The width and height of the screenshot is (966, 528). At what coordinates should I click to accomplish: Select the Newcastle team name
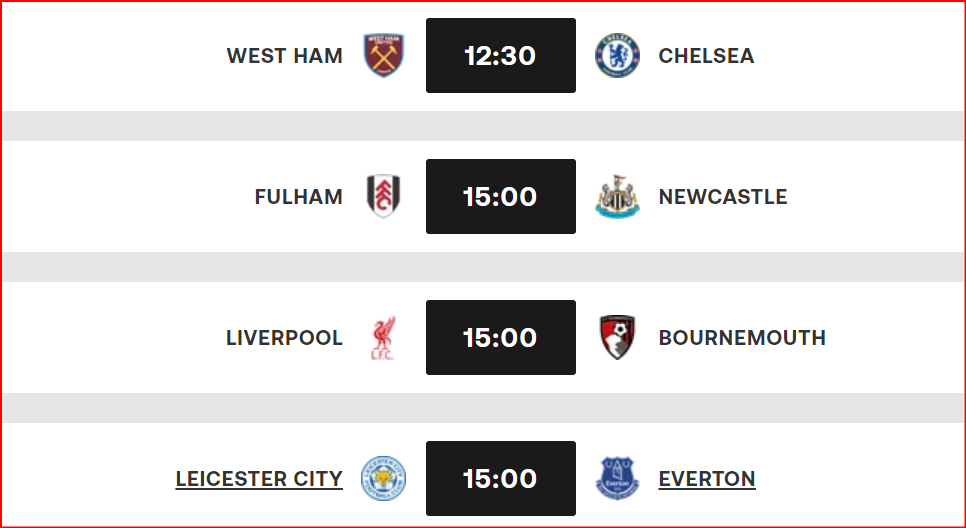(723, 197)
